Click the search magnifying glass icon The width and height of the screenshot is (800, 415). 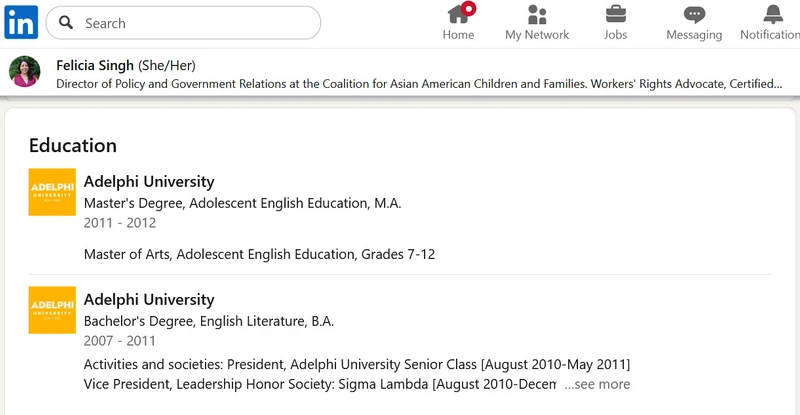tap(66, 22)
